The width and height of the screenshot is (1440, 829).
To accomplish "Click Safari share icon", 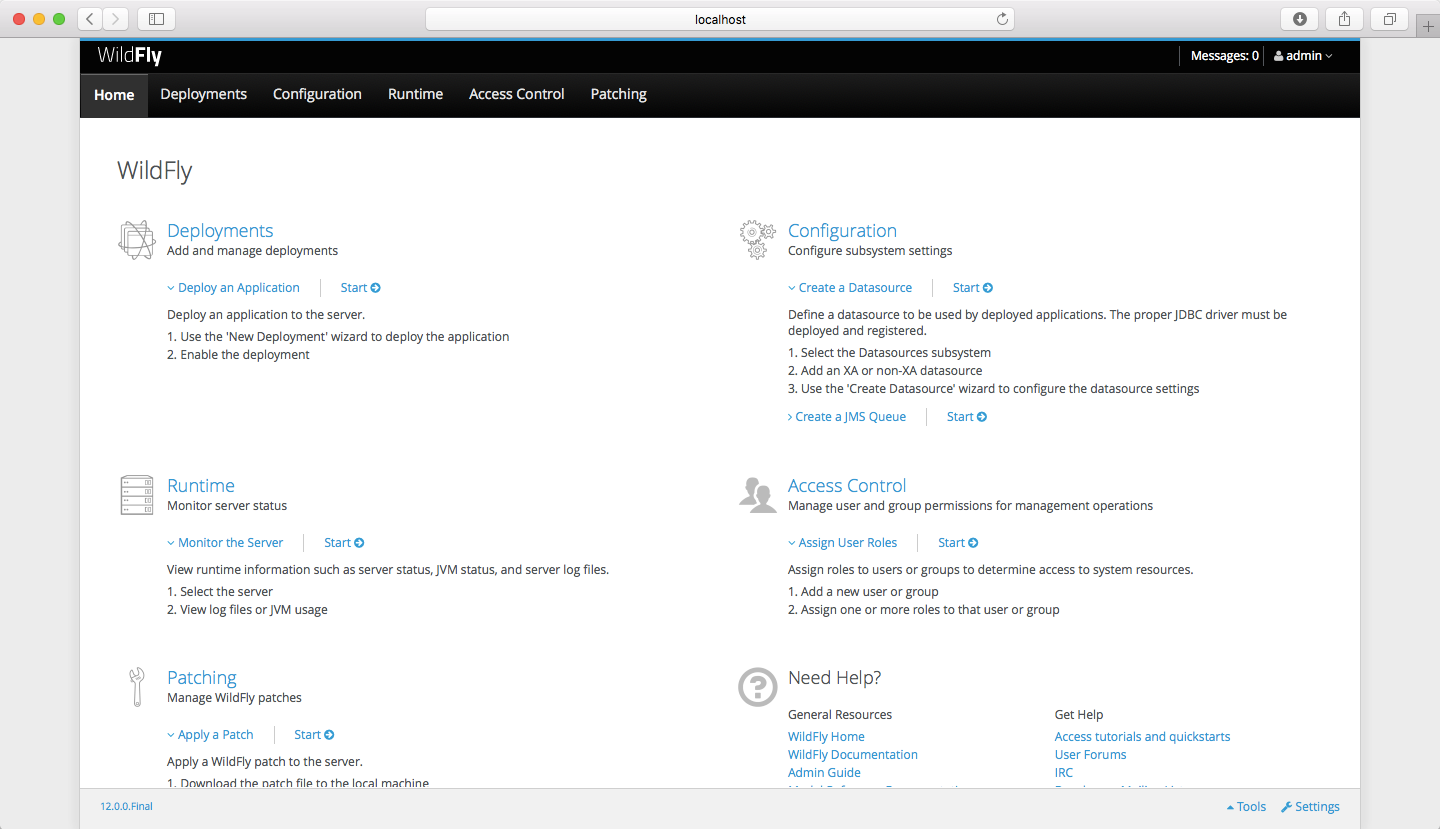I will (x=1345, y=19).
